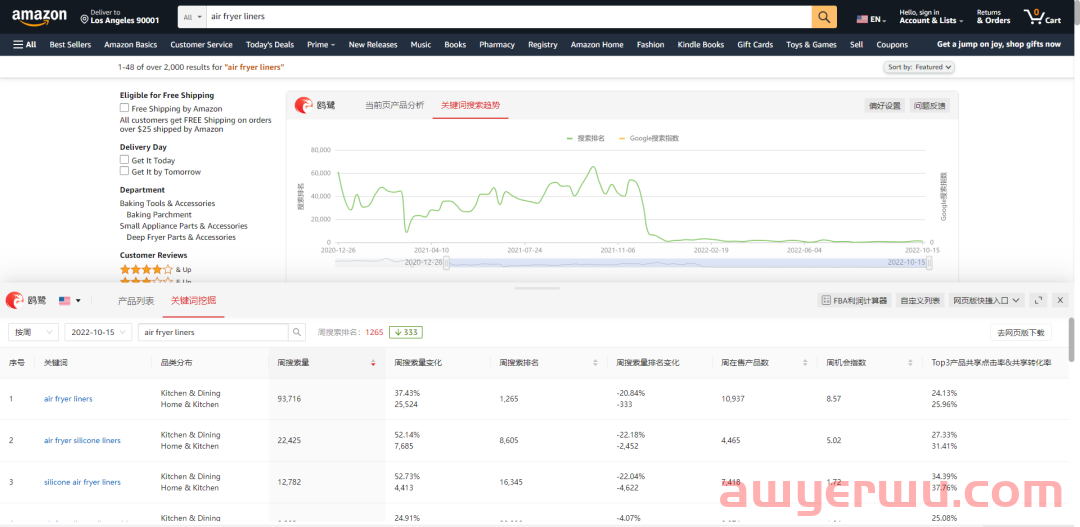Sort by weekly search rank column arrows
This screenshot has height=527, width=1080.
(595, 362)
